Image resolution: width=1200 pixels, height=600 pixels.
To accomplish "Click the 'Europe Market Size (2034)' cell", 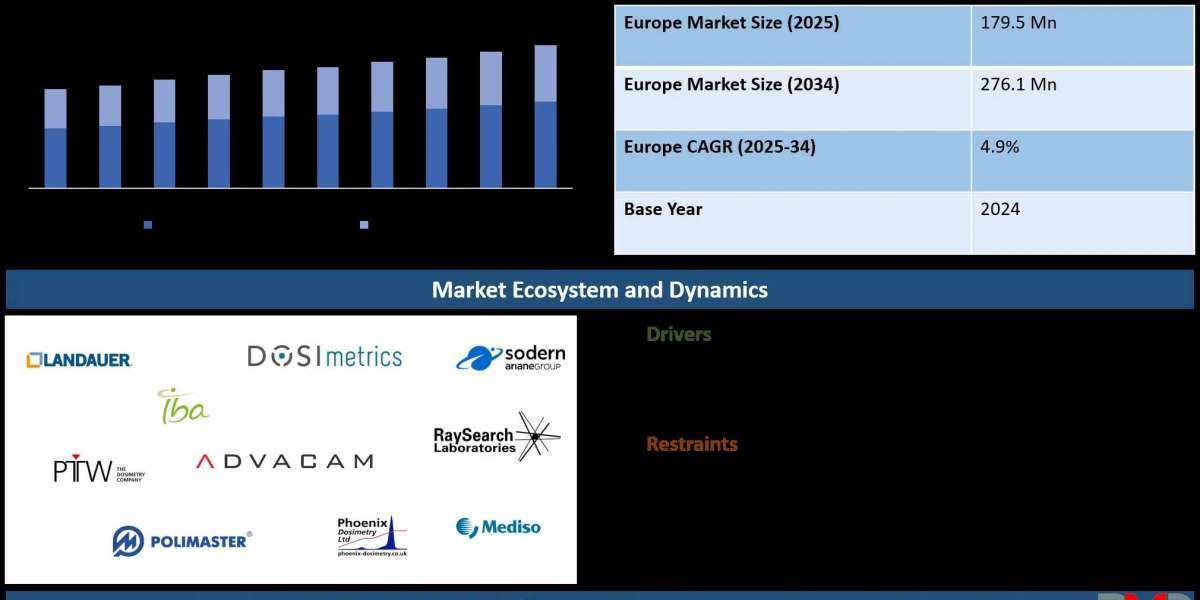I will tap(792, 98).
